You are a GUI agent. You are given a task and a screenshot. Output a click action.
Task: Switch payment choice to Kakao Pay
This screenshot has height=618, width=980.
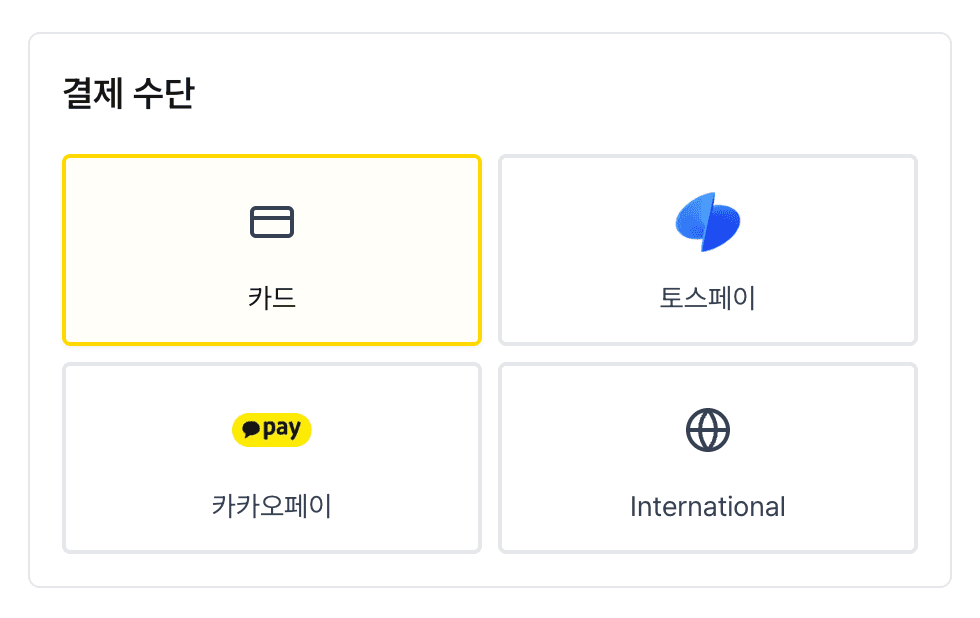[x=271, y=458]
